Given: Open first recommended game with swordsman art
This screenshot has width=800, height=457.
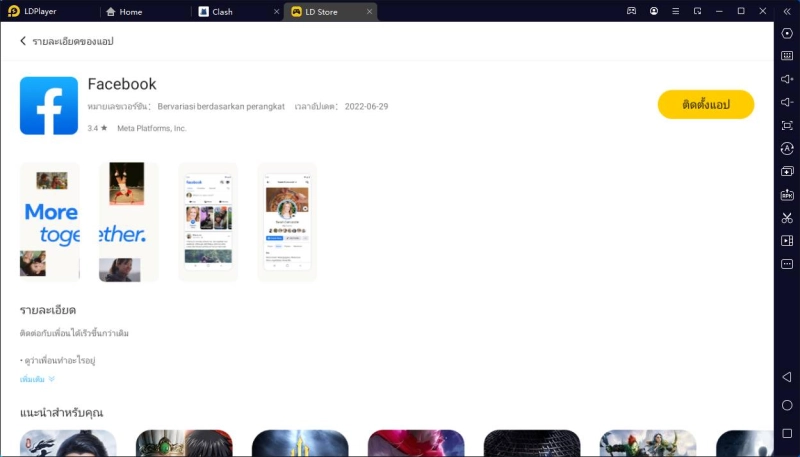Looking at the screenshot, I should coord(68,443).
